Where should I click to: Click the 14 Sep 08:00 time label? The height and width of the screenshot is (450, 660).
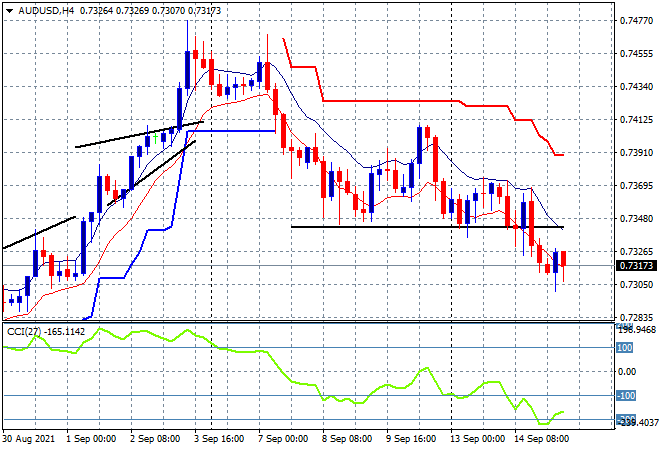pyautogui.click(x=541, y=439)
